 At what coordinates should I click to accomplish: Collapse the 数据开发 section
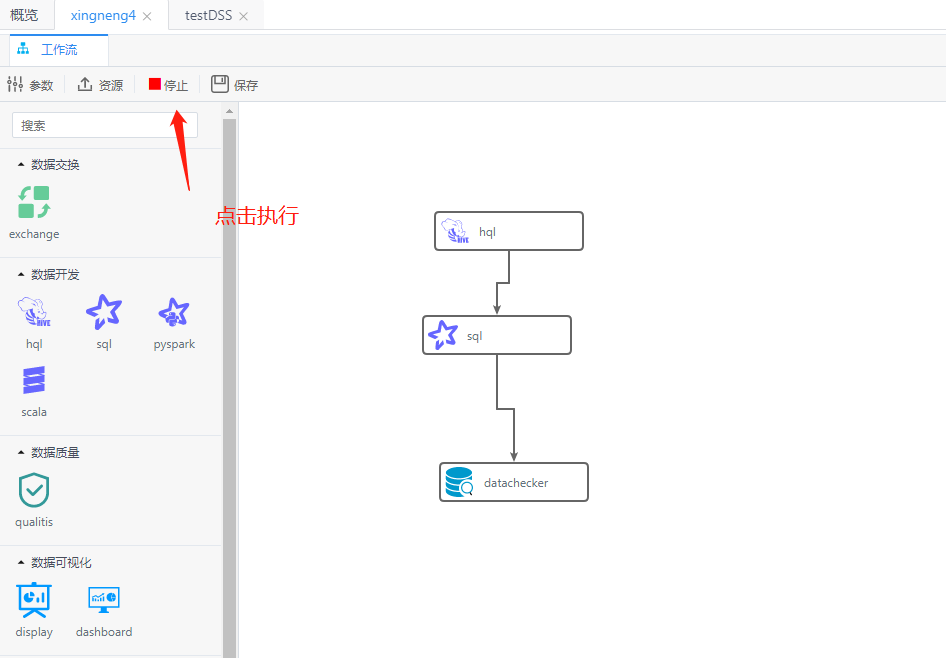(47, 274)
